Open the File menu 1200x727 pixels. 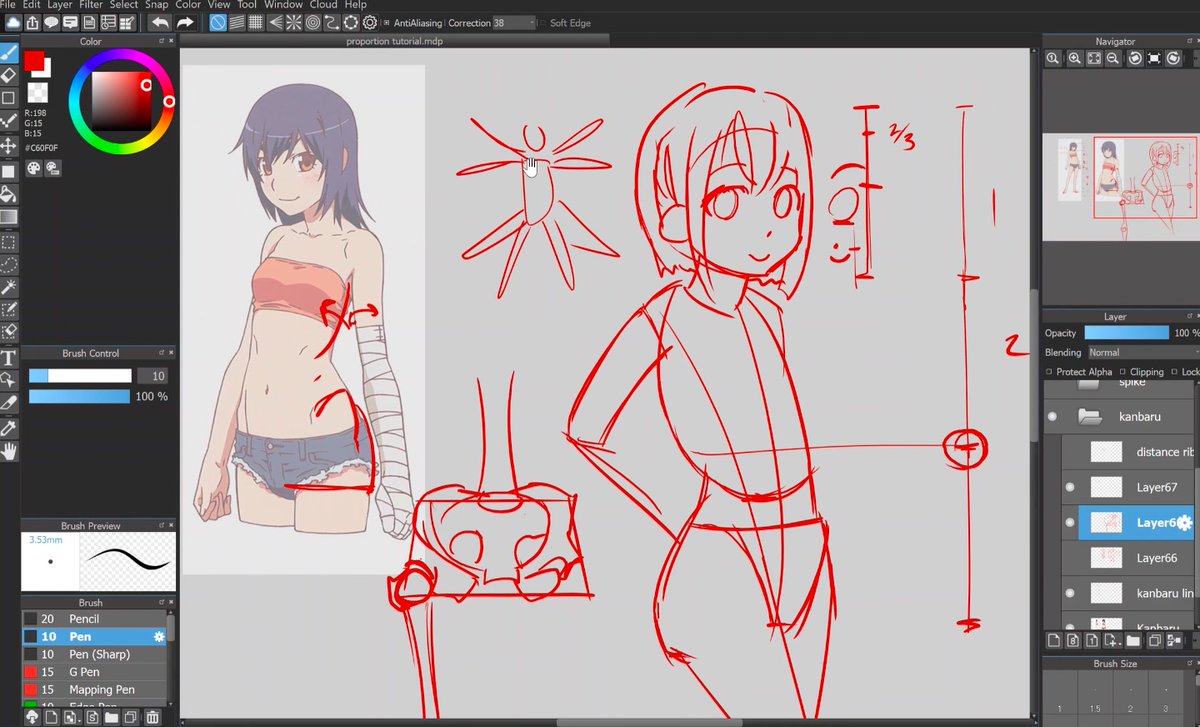tap(8, 5)
